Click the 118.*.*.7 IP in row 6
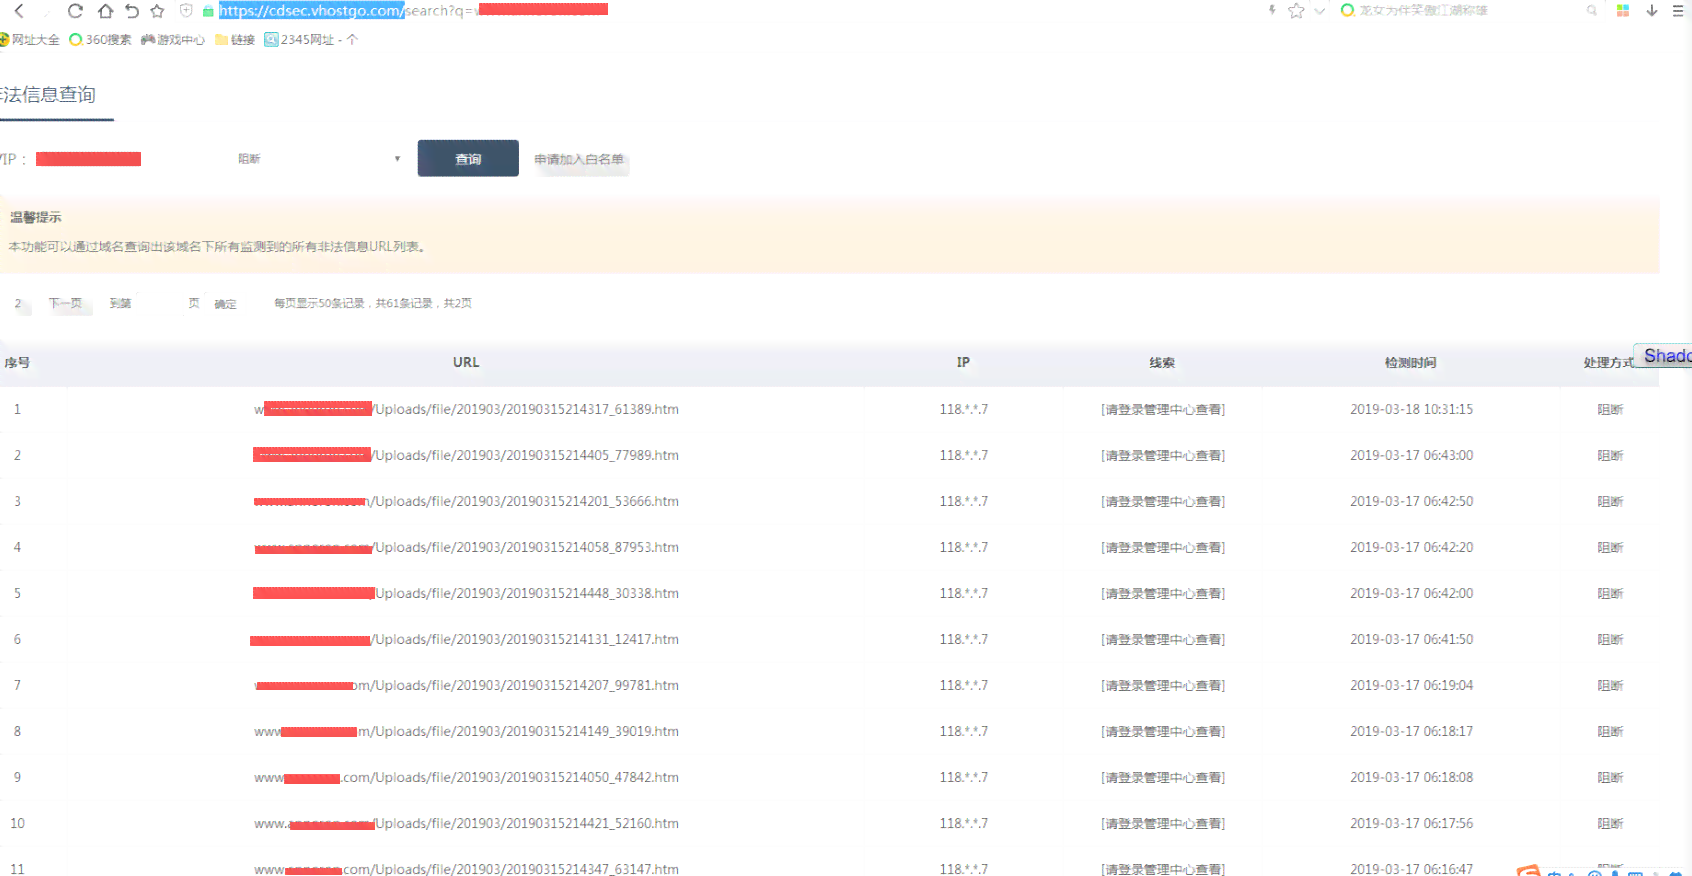The height and width of the screenshot is (876, 1692). pyautogui.click(x=963, y=639)
